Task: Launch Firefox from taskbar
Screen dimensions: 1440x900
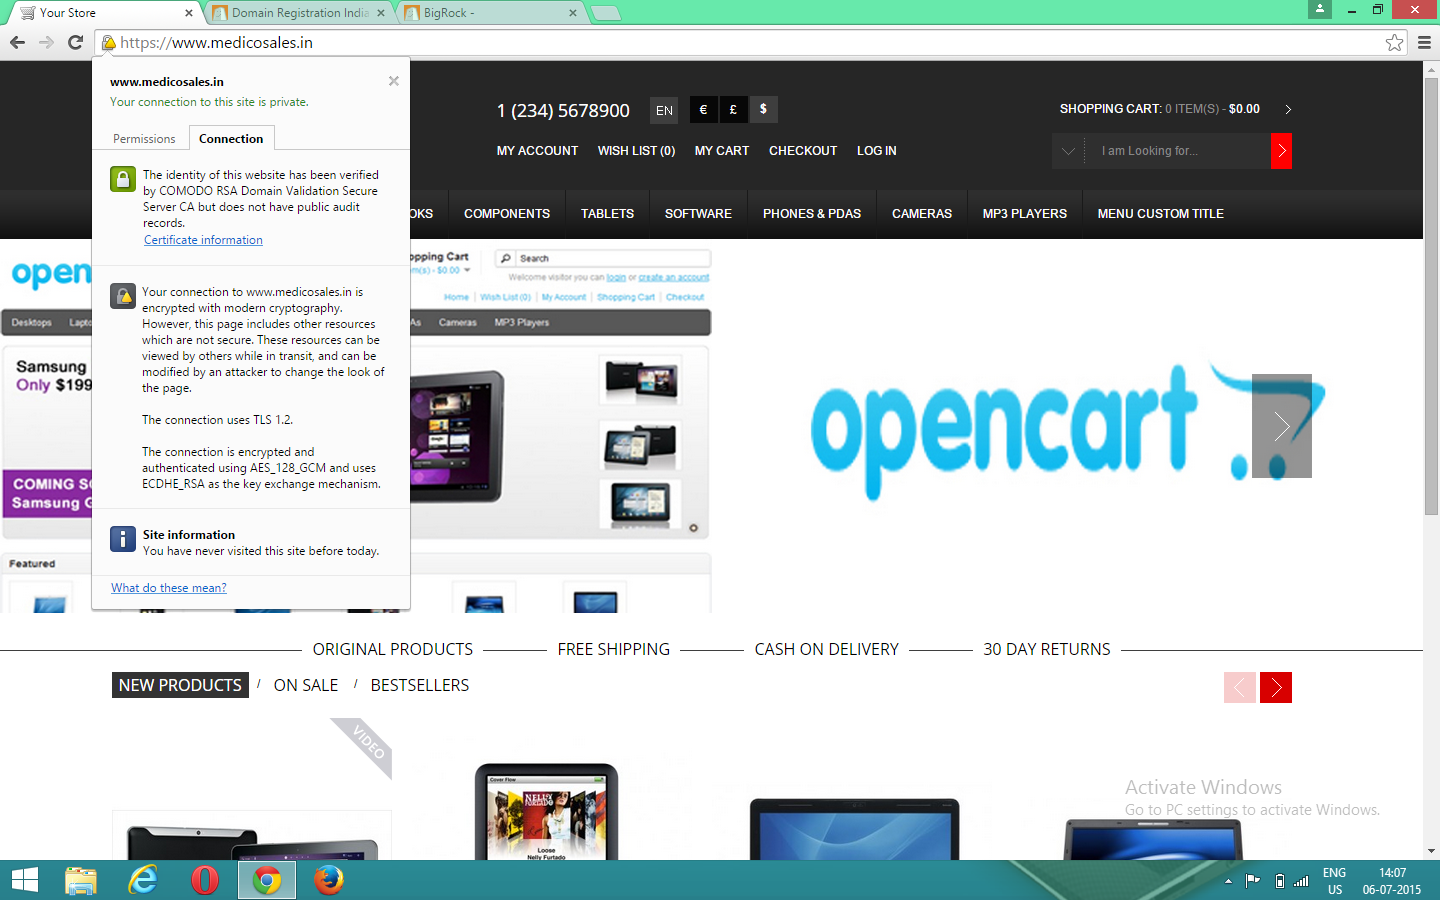Action: pyautogui.click(x=329, y=880)
